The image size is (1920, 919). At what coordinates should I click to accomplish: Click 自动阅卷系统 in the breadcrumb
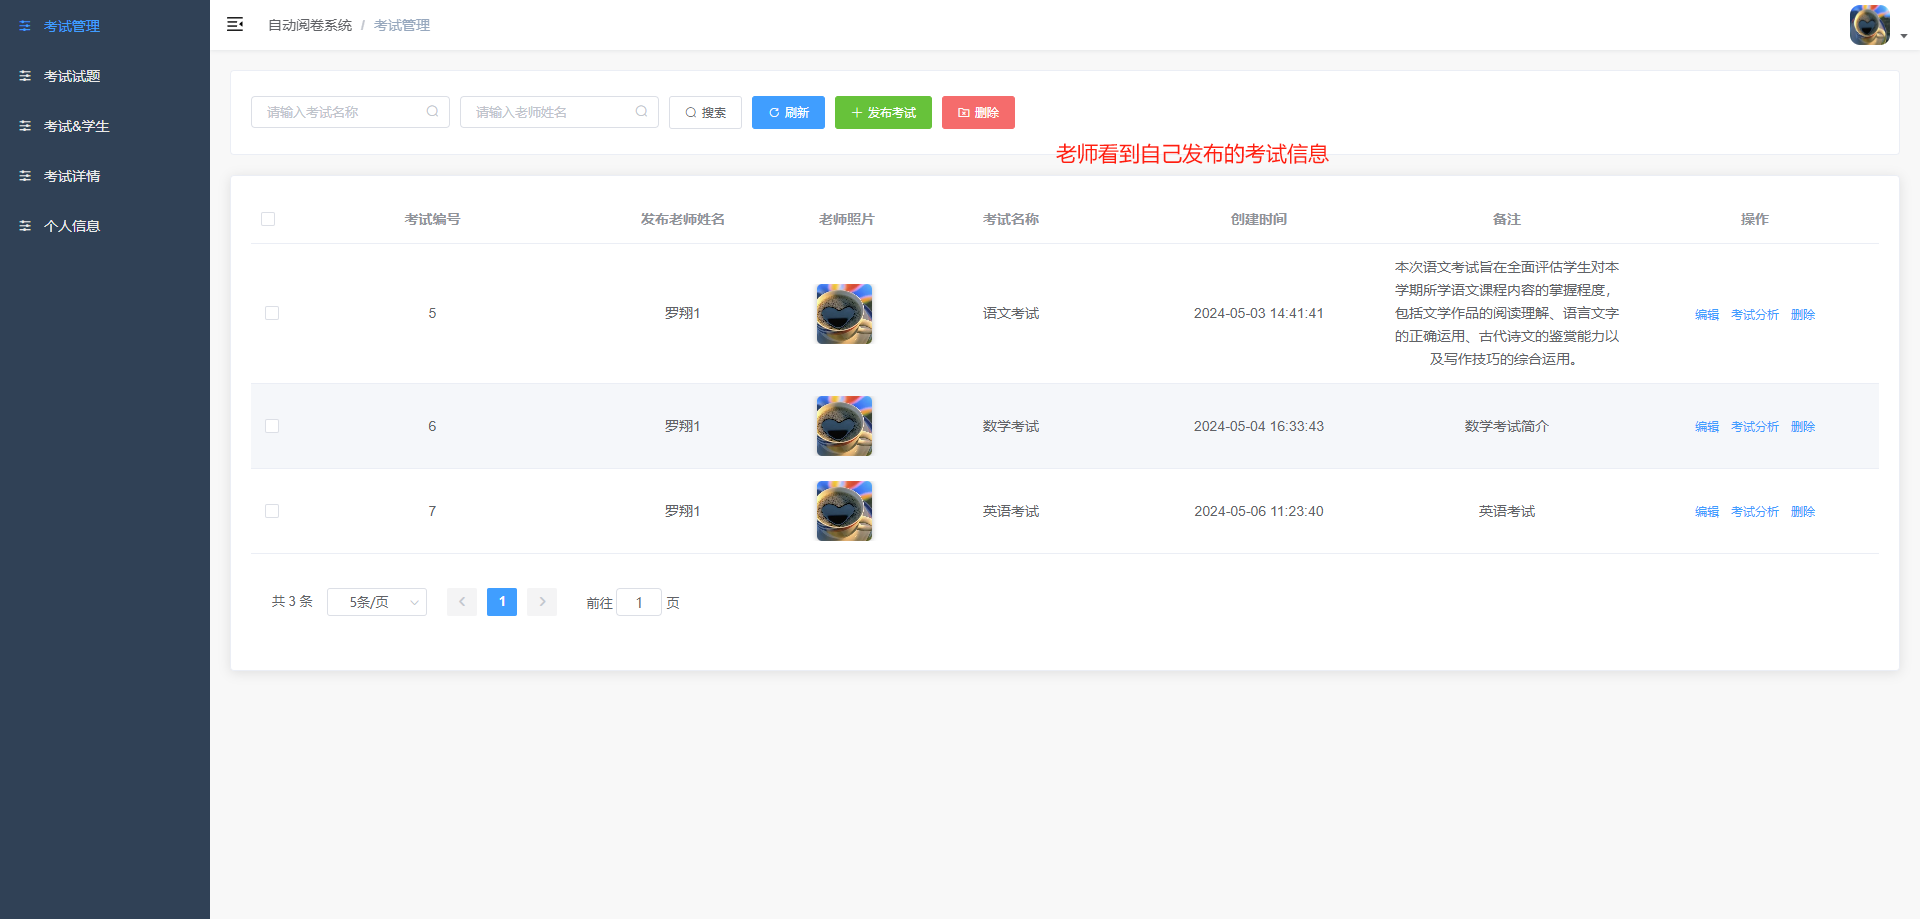coord(310,24)
